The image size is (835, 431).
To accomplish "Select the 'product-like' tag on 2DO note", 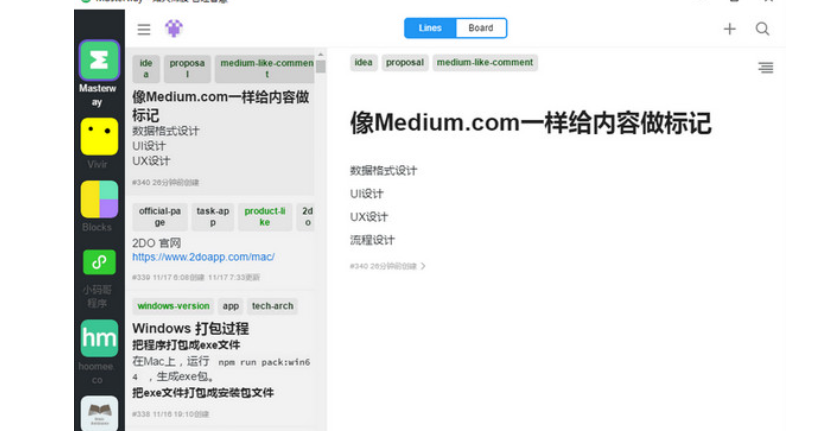I will click(265, 217).
